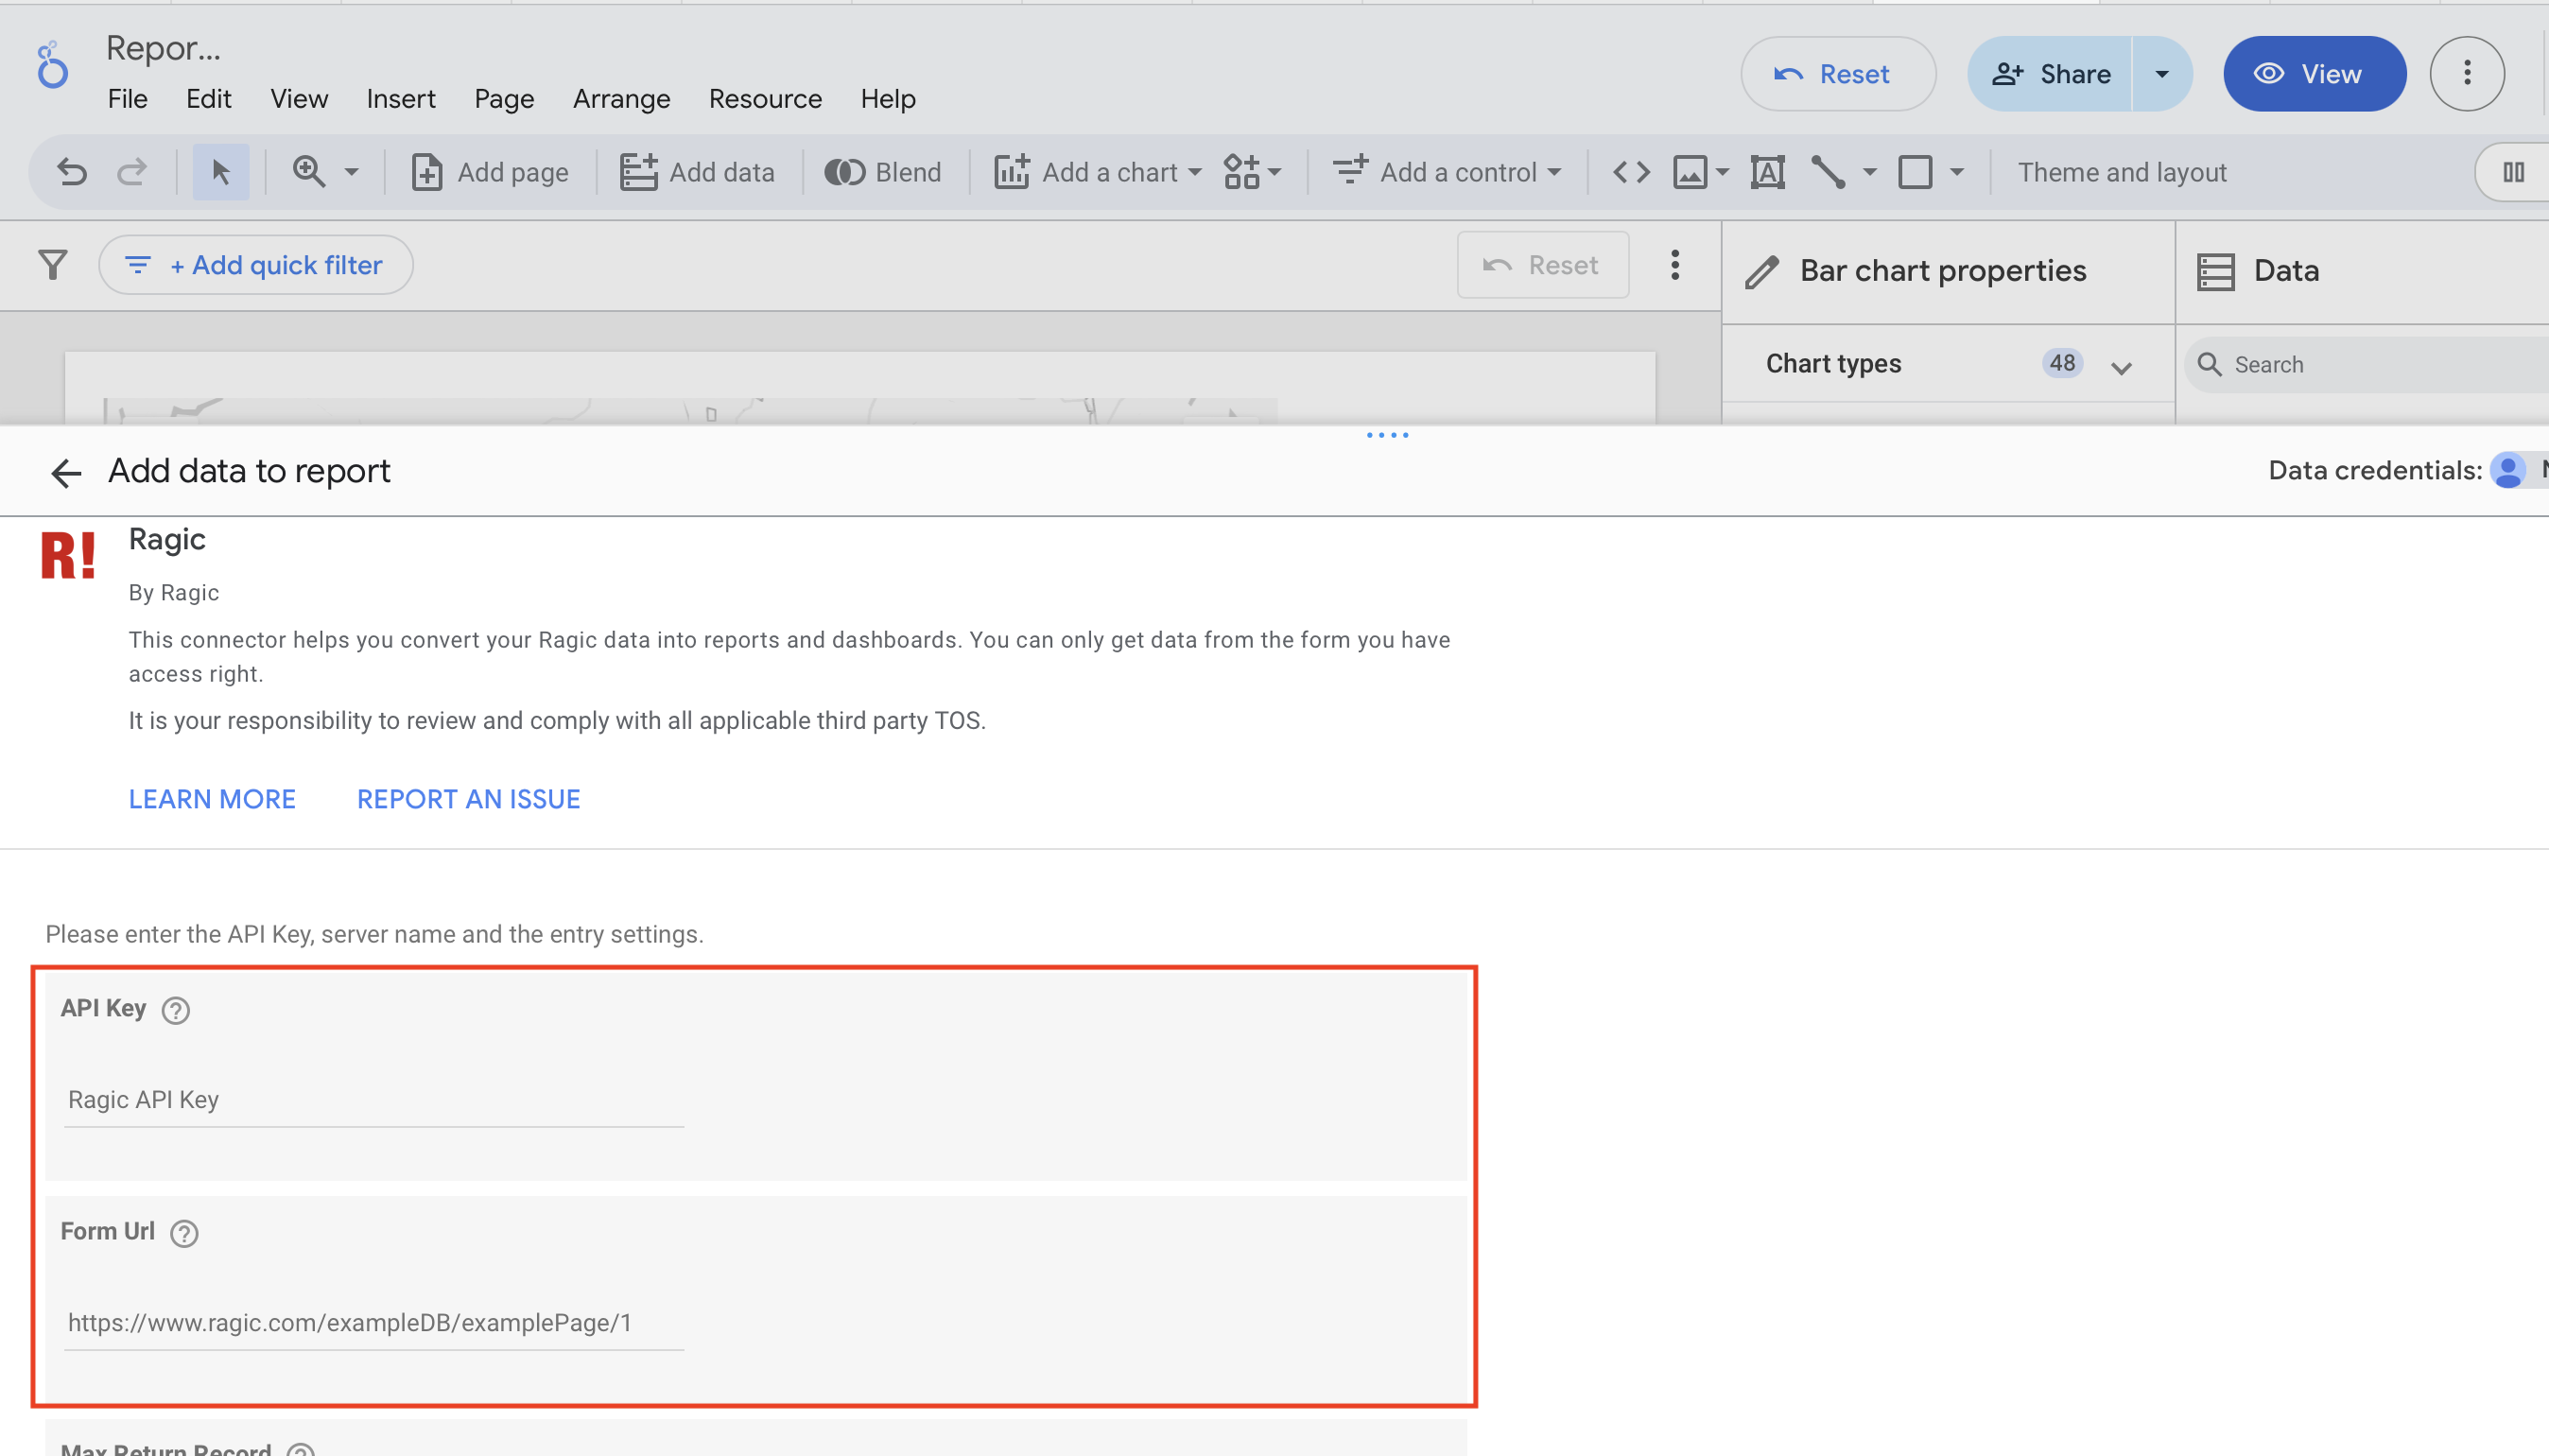The width and height of the screenshot is (2549, 1456).
Task: Open the Add a chart dropdown
Action: [1098, 172]
